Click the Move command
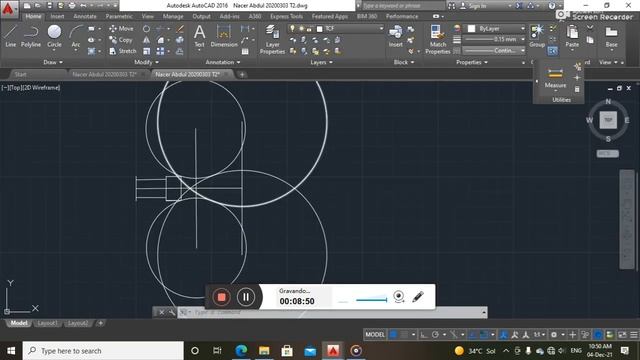640x360 pixels. click(121, 29)
